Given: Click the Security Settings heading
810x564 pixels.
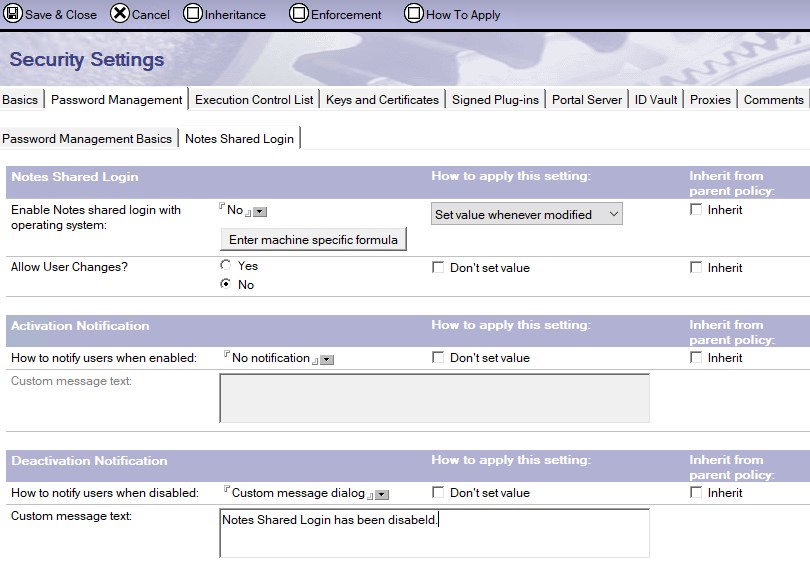Looking at the screenshot, I should 87,60.
